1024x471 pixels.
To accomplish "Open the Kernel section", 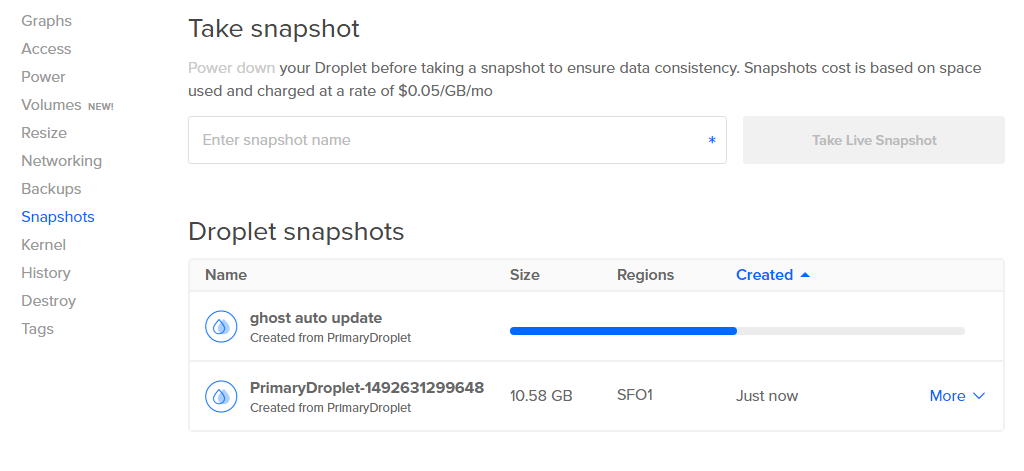I will point(43,245).
